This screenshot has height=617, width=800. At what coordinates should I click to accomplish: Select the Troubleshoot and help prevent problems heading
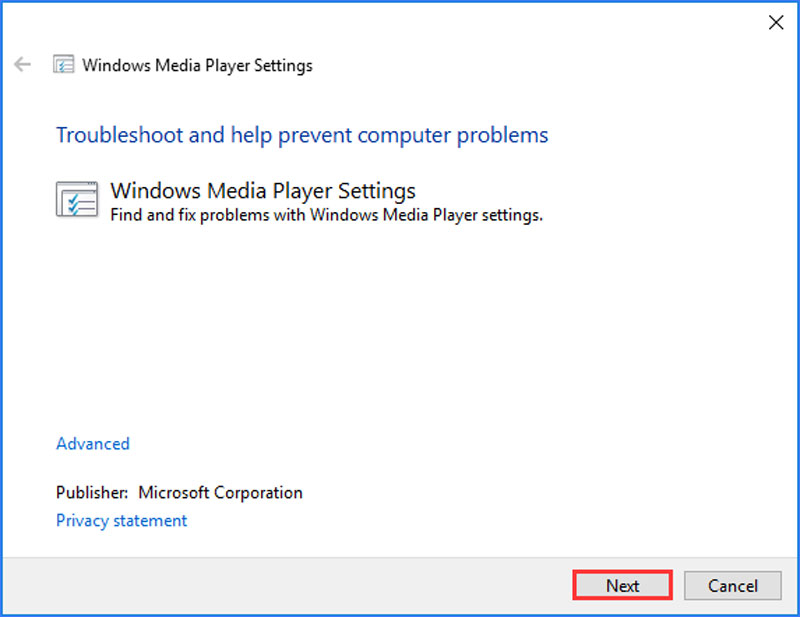[302, 134]
